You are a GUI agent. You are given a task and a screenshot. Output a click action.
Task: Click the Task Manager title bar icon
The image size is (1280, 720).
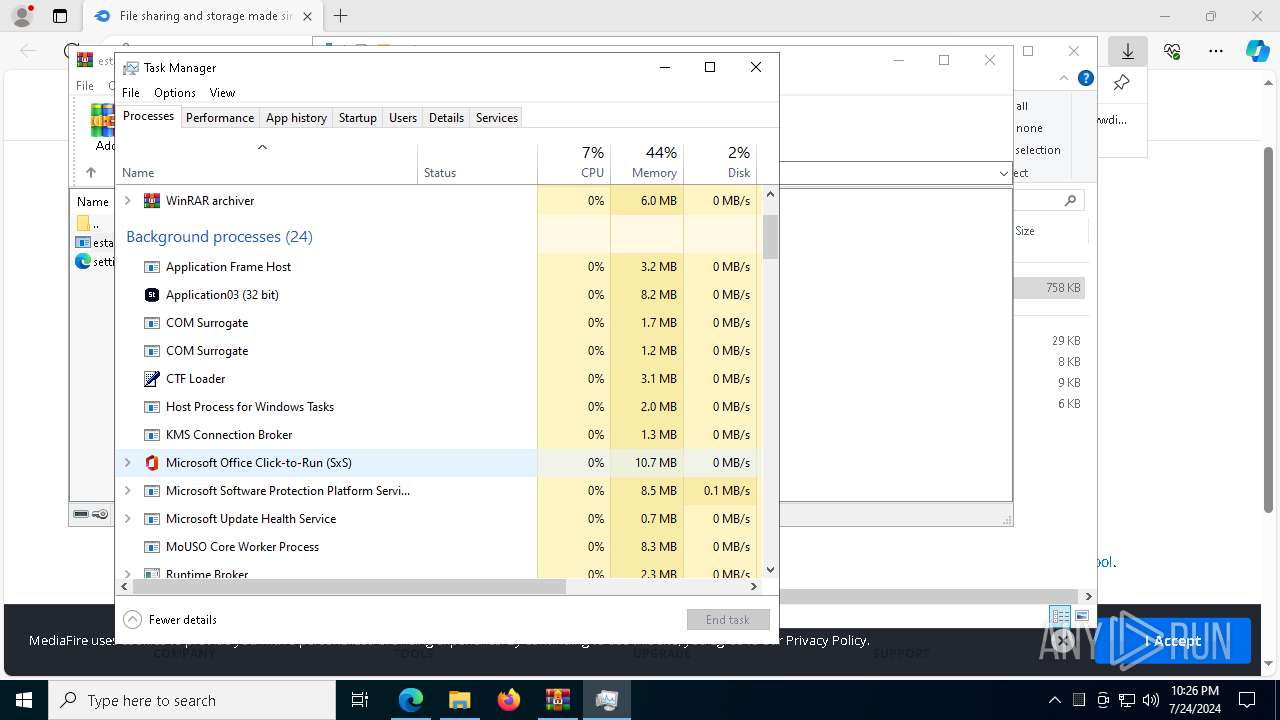131,68
